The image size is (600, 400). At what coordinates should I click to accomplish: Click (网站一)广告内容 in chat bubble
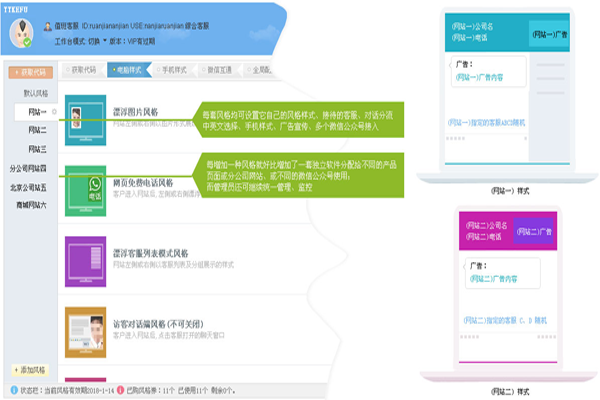[479, 77]
